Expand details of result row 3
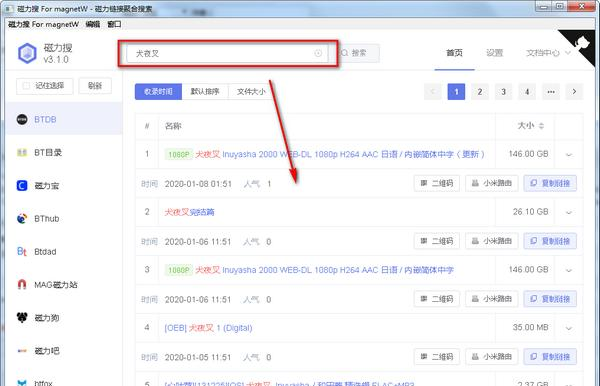This screenshot has width=600, height=386. click(x=569, y=270)
